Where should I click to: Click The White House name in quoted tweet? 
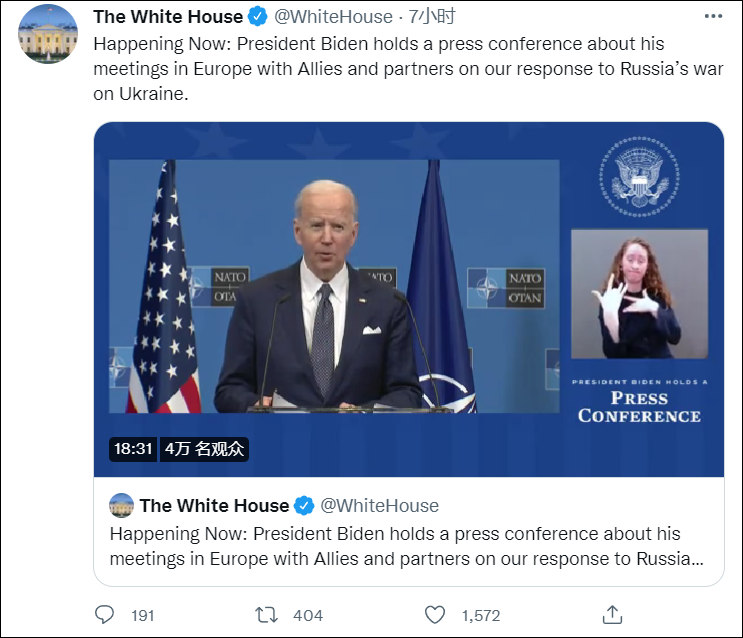coord(214,505)
